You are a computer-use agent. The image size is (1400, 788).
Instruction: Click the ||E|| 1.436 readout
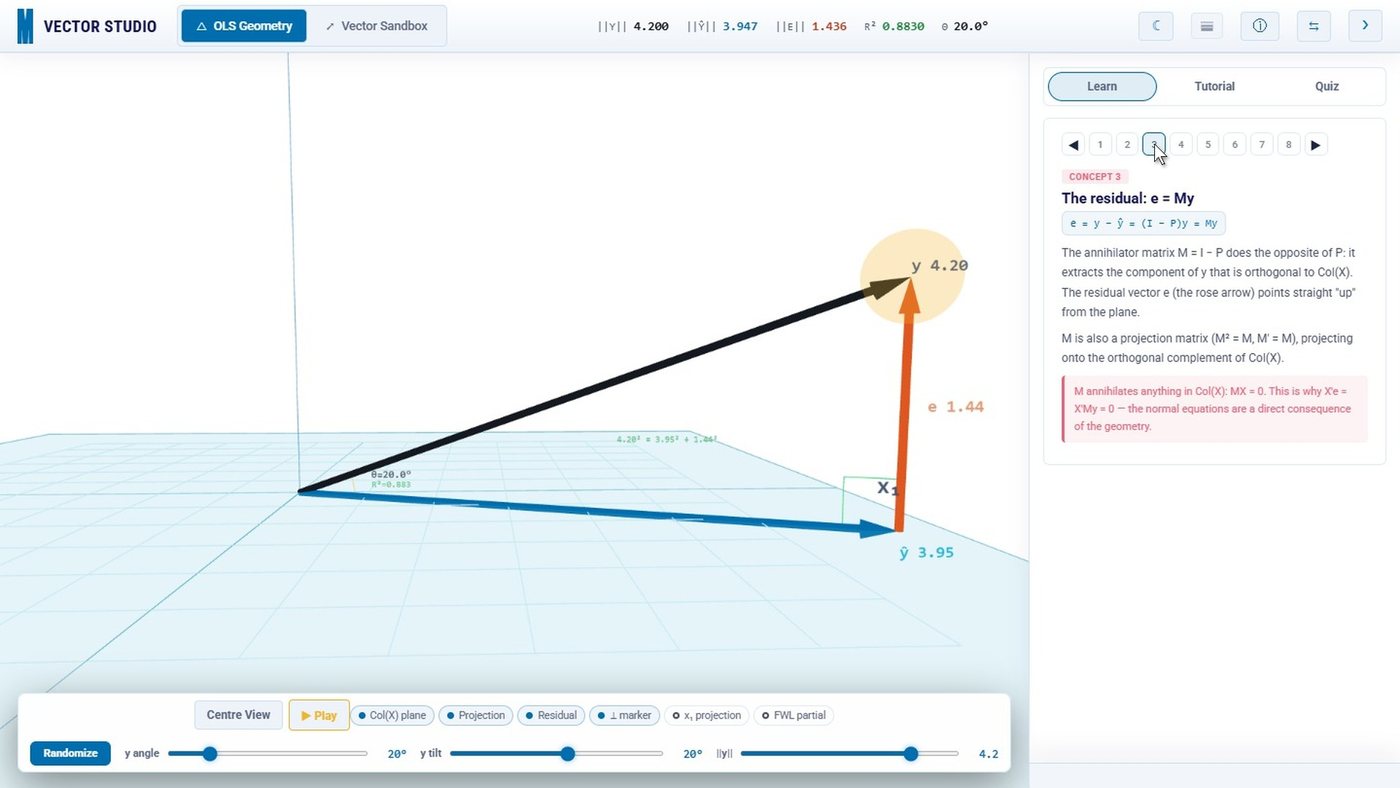click(x=811, y=26)
